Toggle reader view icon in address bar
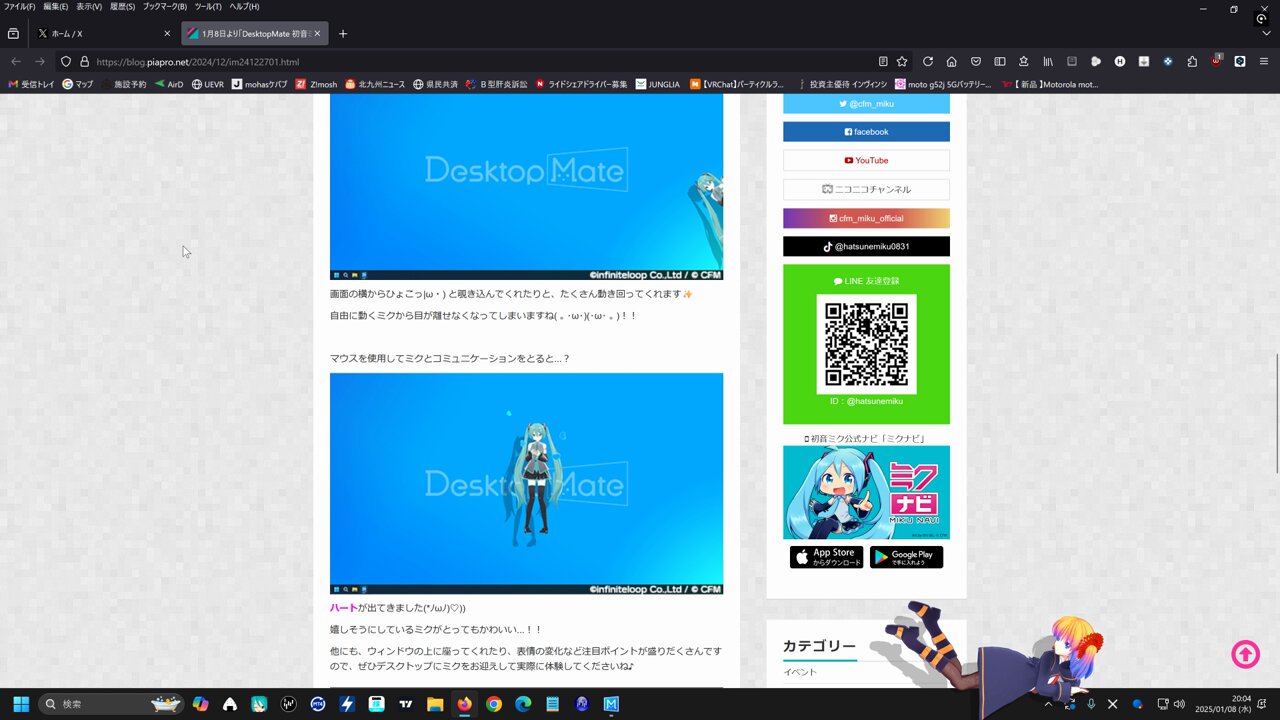This screenshot has height=720, width=1280. point(882,61)
